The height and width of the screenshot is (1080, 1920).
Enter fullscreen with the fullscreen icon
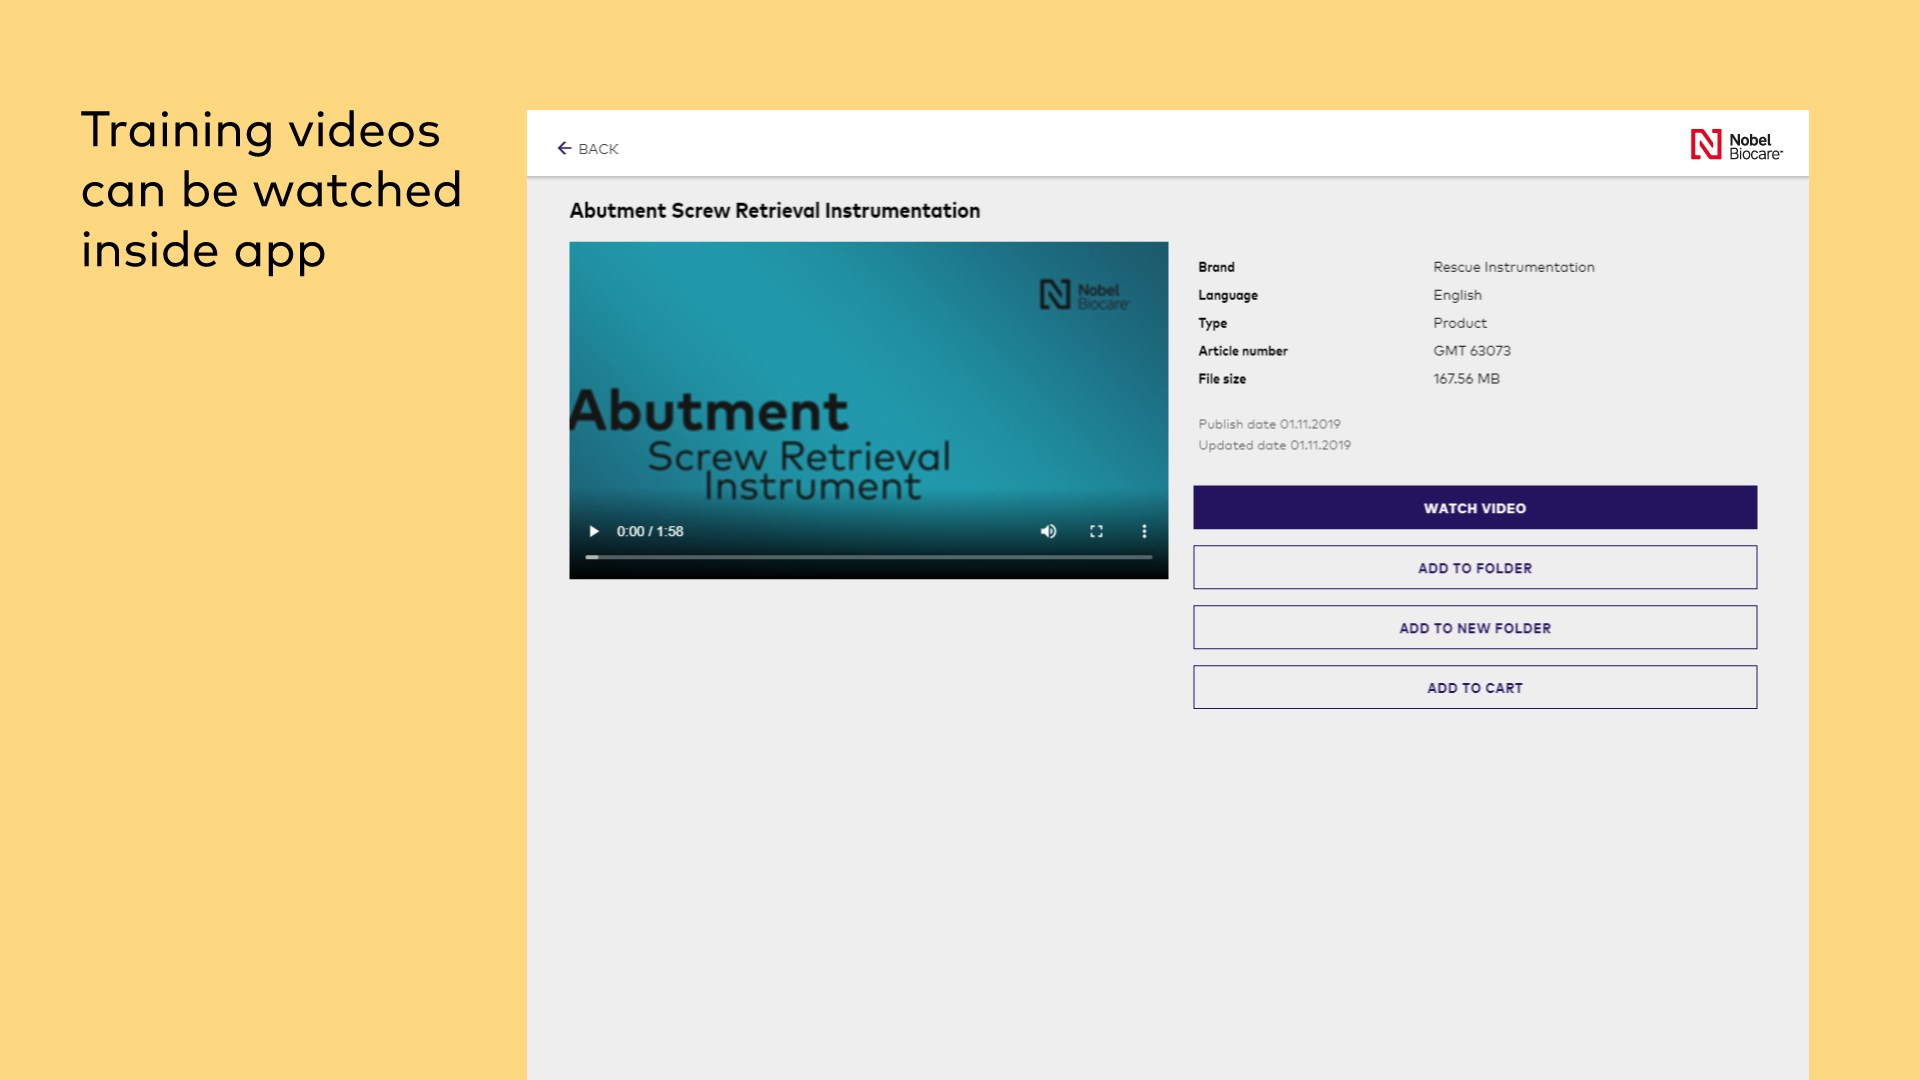1096,531
